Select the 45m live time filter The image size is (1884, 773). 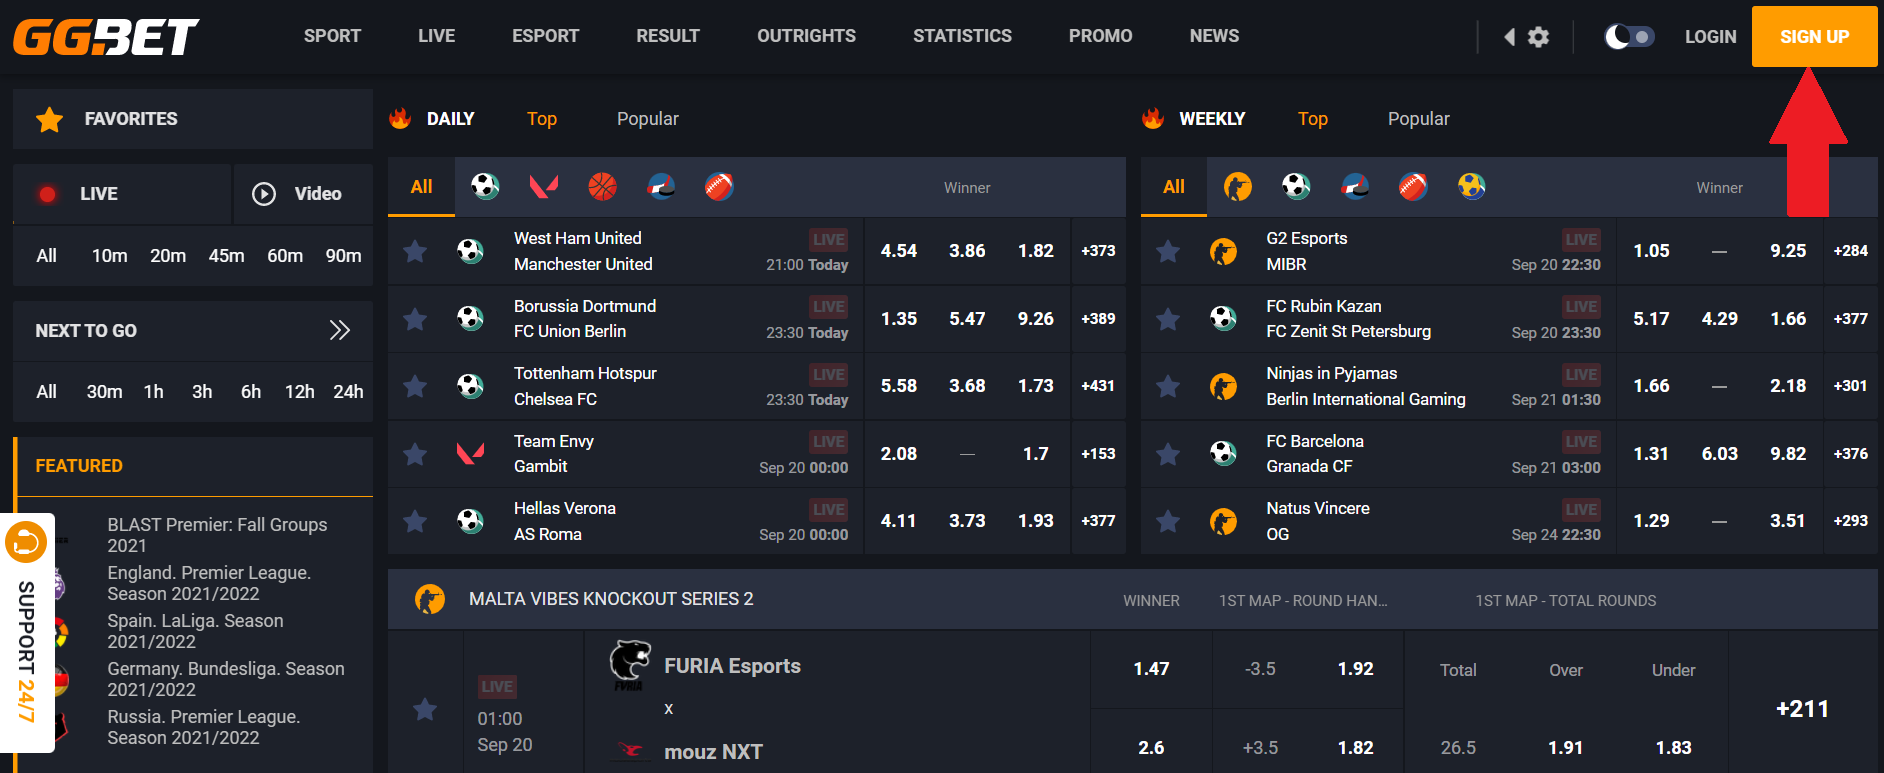click(x=227, y=256)
